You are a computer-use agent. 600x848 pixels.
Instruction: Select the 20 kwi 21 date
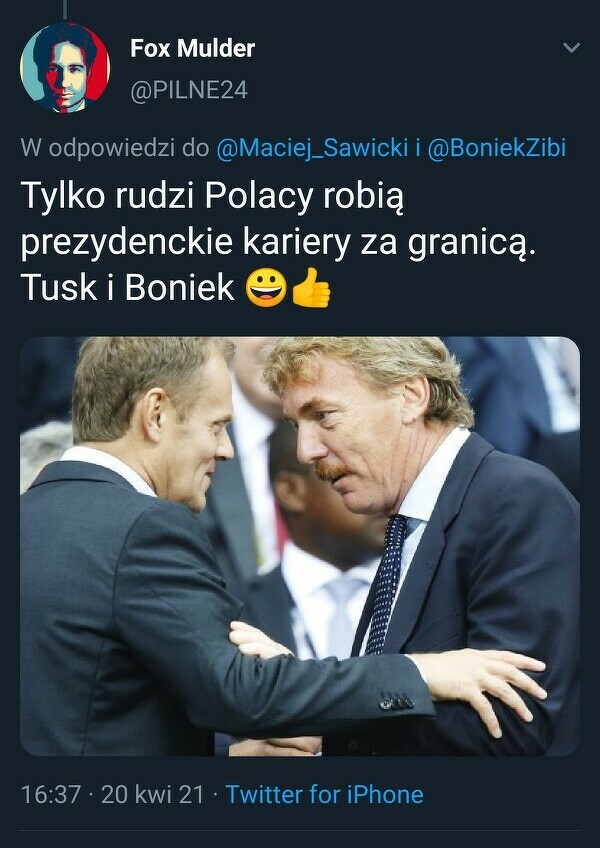click(153, 794)
